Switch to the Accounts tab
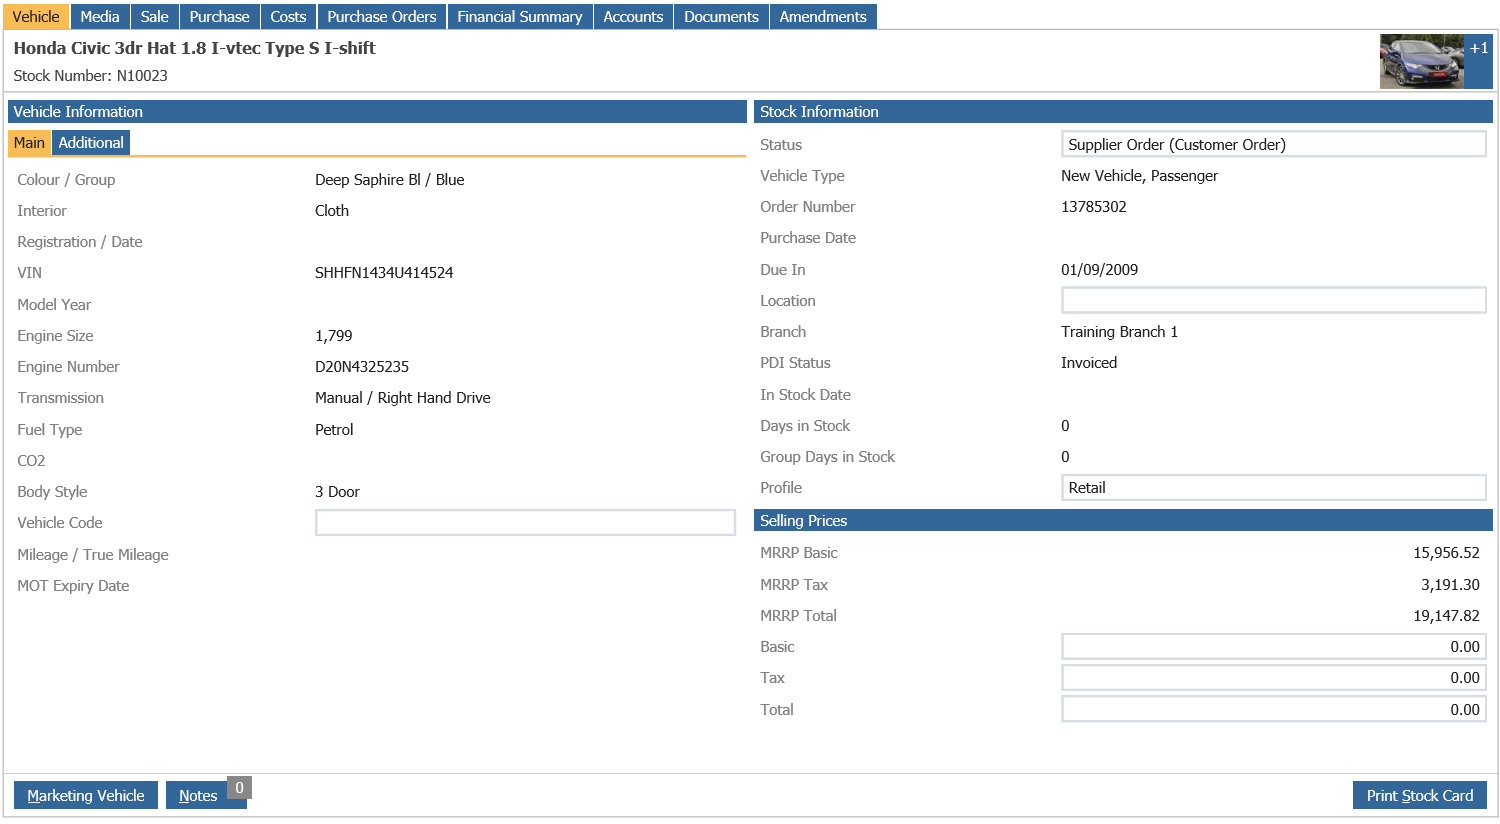The height and width of the screenshot is (824, 1500). point(633,16)
